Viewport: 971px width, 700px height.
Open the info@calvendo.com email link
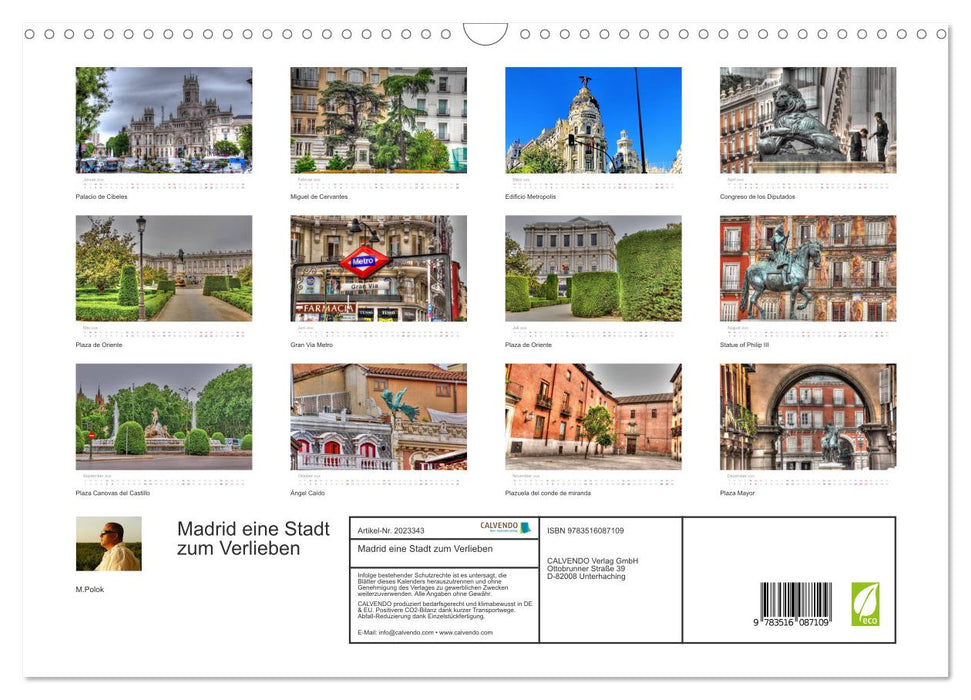[405, 633]
